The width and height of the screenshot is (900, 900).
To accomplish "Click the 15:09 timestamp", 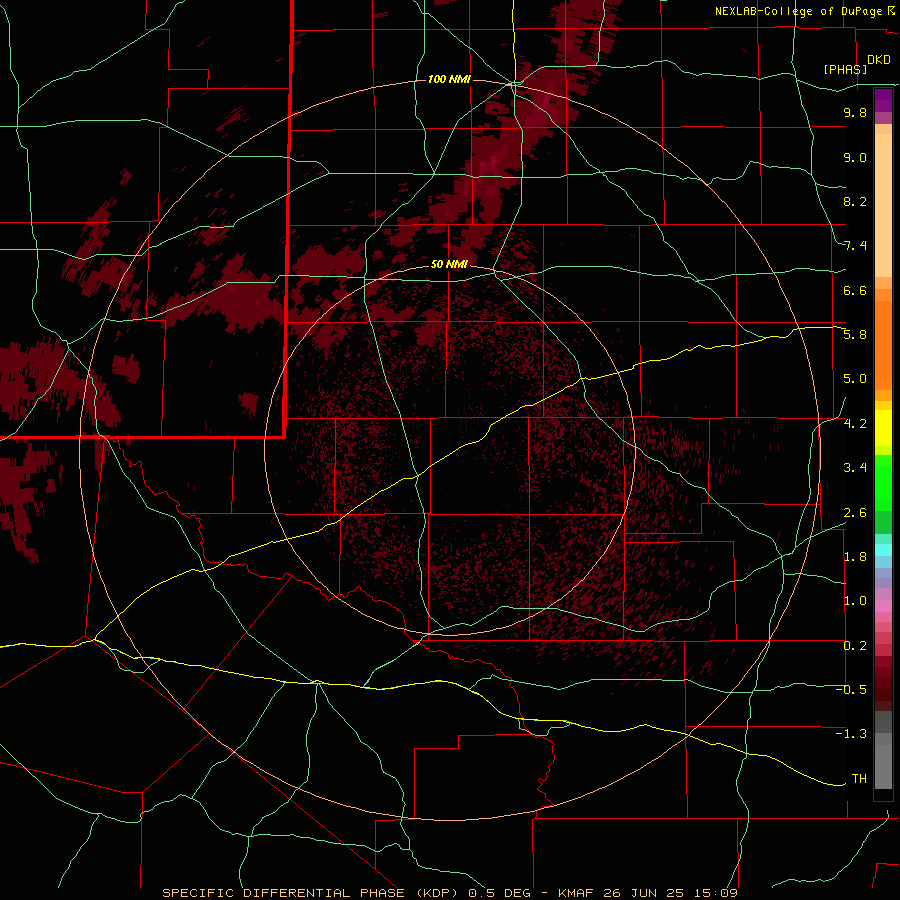I will click(715, 893).
